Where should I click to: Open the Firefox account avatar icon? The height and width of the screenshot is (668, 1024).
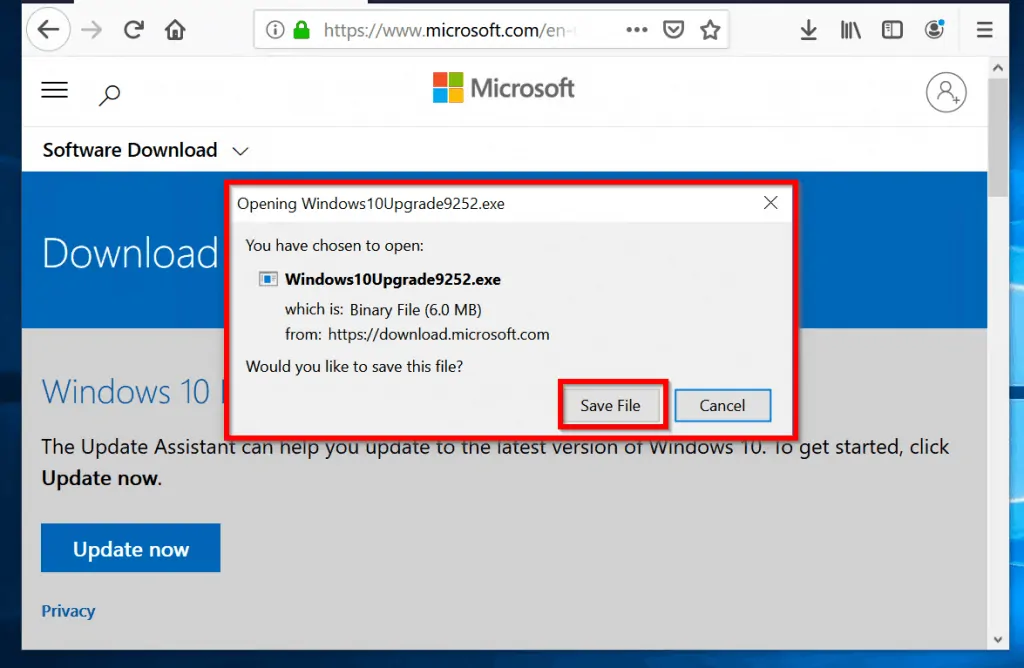(935, 29)
